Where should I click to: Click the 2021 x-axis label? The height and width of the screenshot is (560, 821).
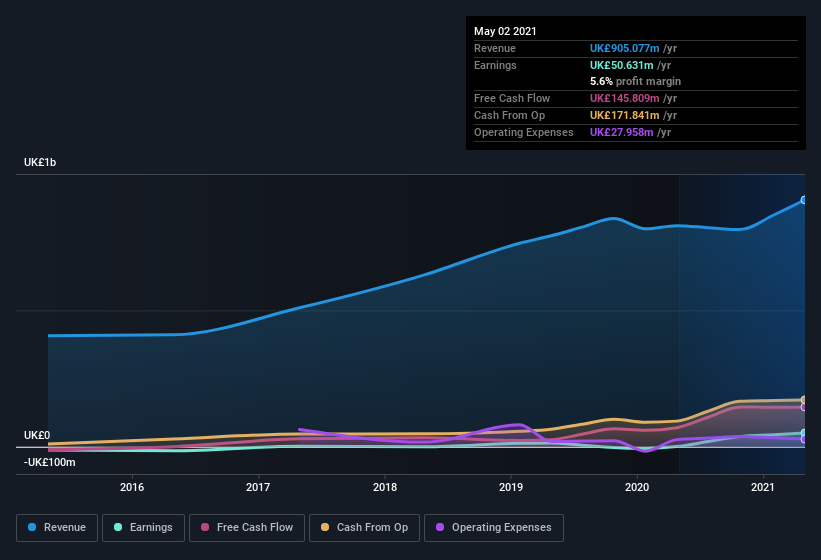point(763,487)
